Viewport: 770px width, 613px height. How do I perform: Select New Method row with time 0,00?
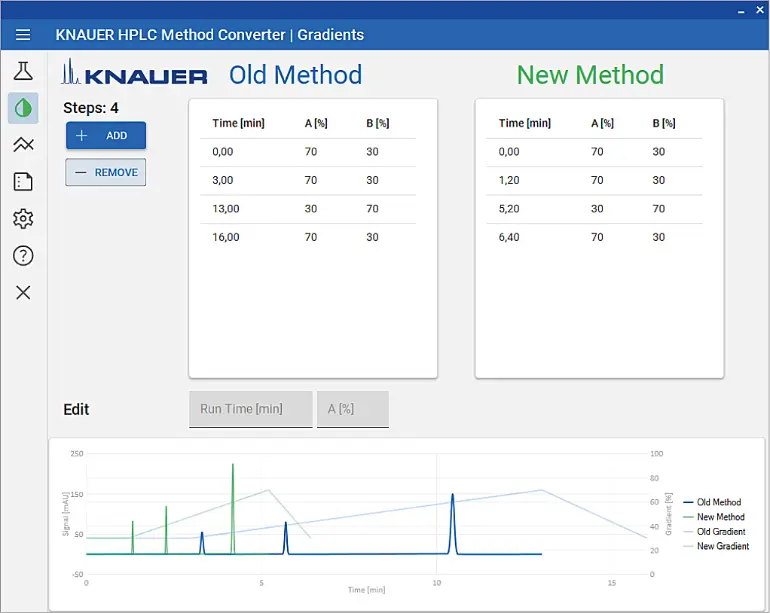tap(594, 152)
